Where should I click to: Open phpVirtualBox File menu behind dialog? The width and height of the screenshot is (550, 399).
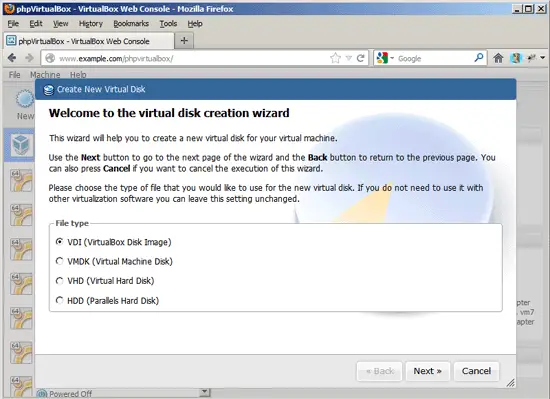pyautogui.click(x=14, y=75)
